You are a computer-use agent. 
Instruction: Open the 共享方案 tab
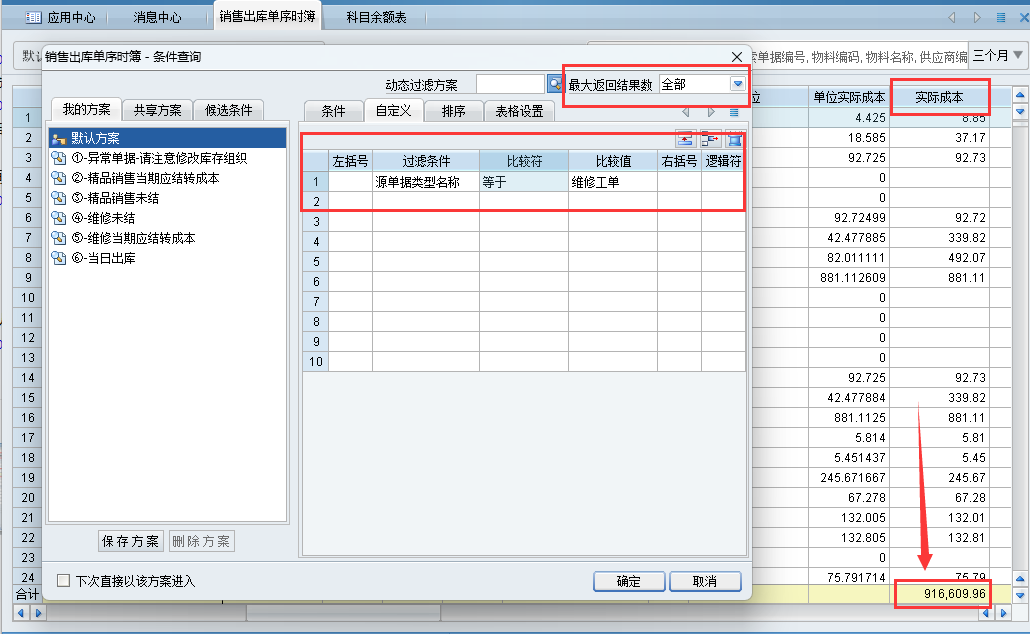pyautogui.click(x=157, y=110)
